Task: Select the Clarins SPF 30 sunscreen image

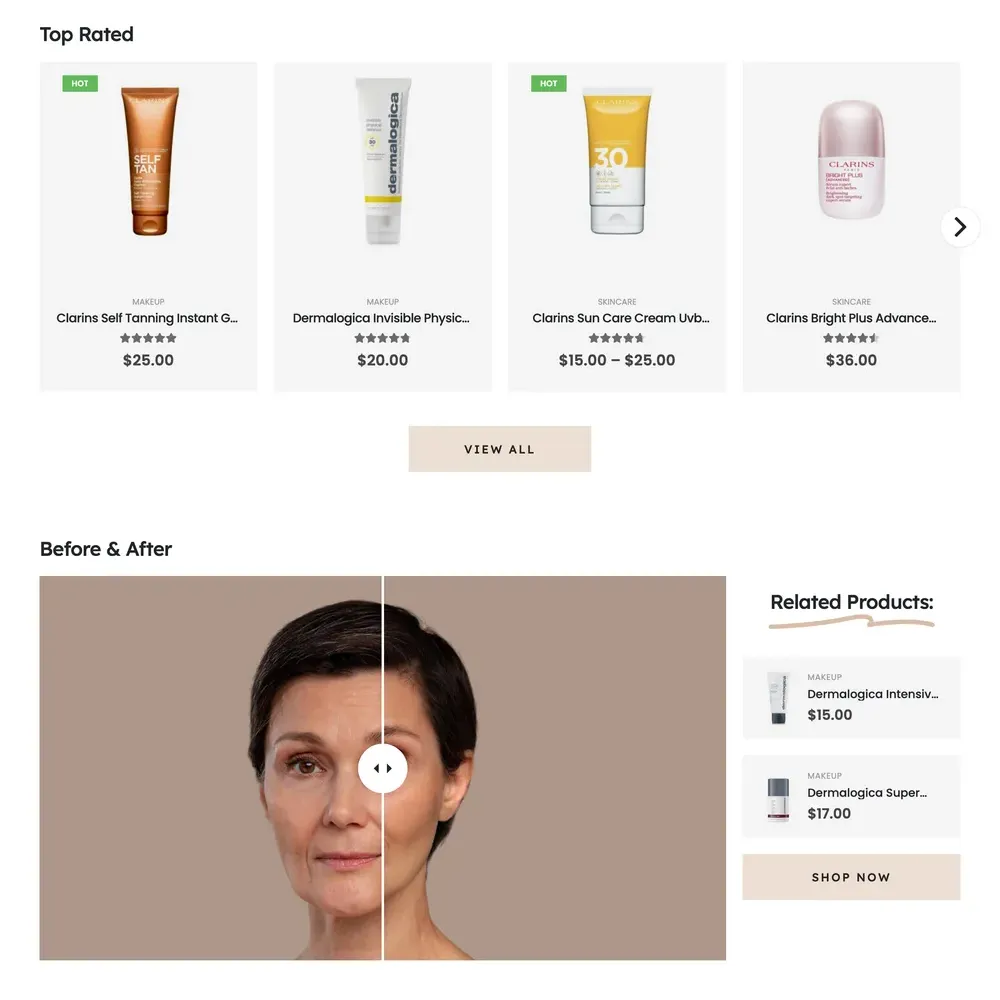Action: (617, 161)
